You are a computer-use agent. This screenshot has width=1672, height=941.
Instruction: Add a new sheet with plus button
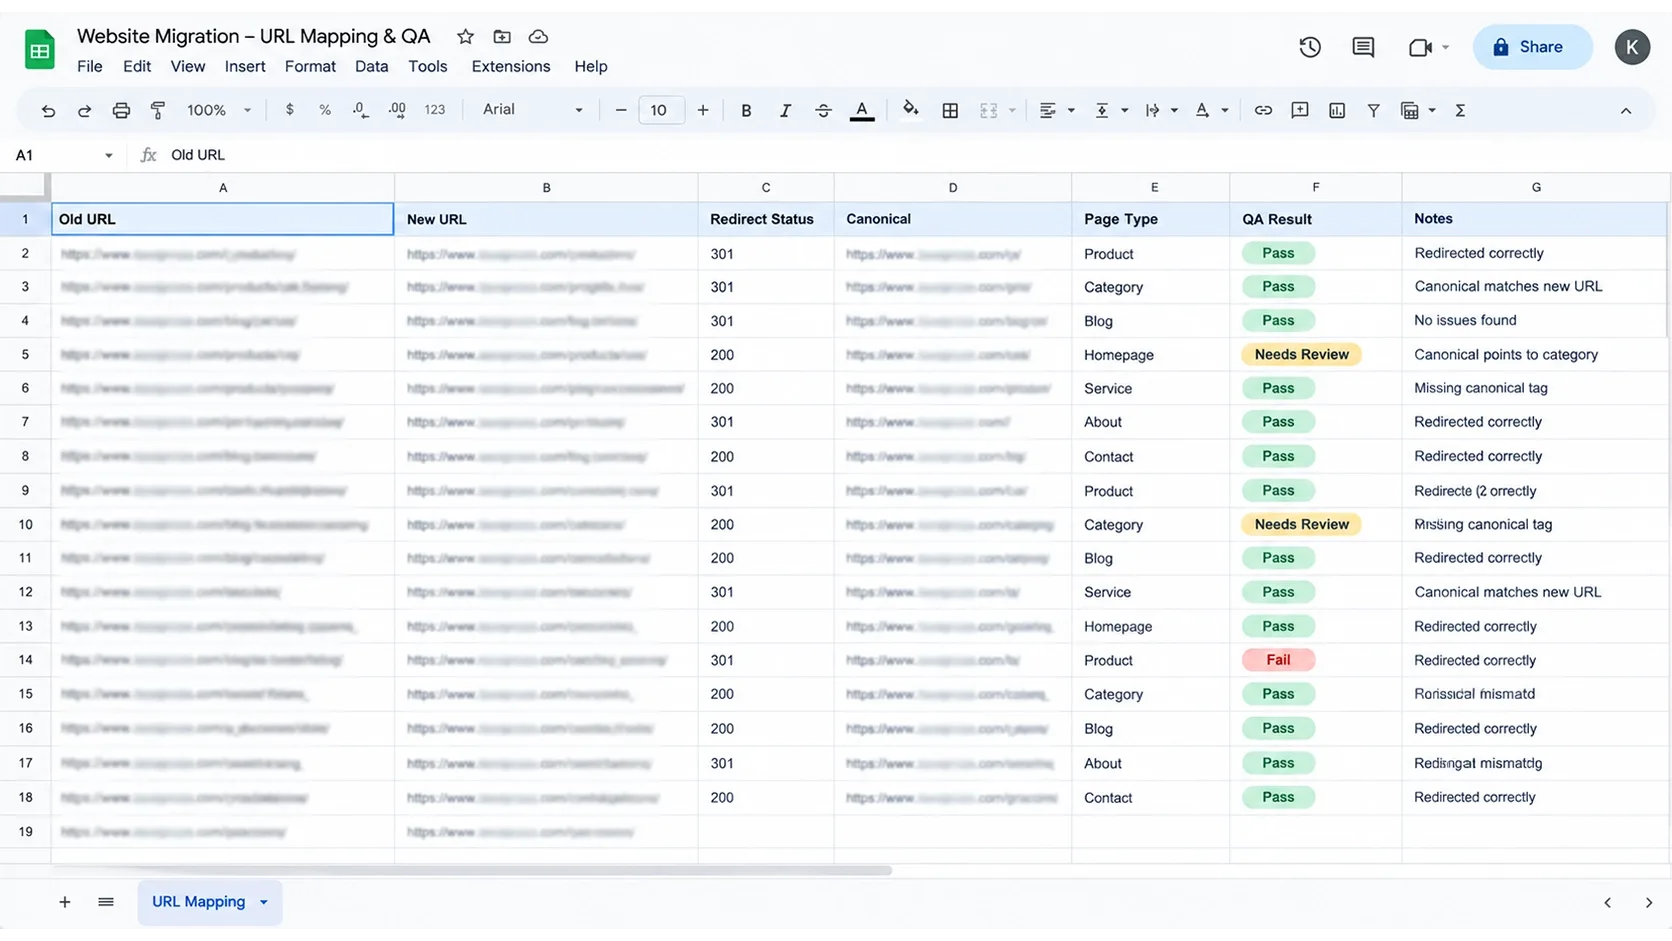coord(65,902)
